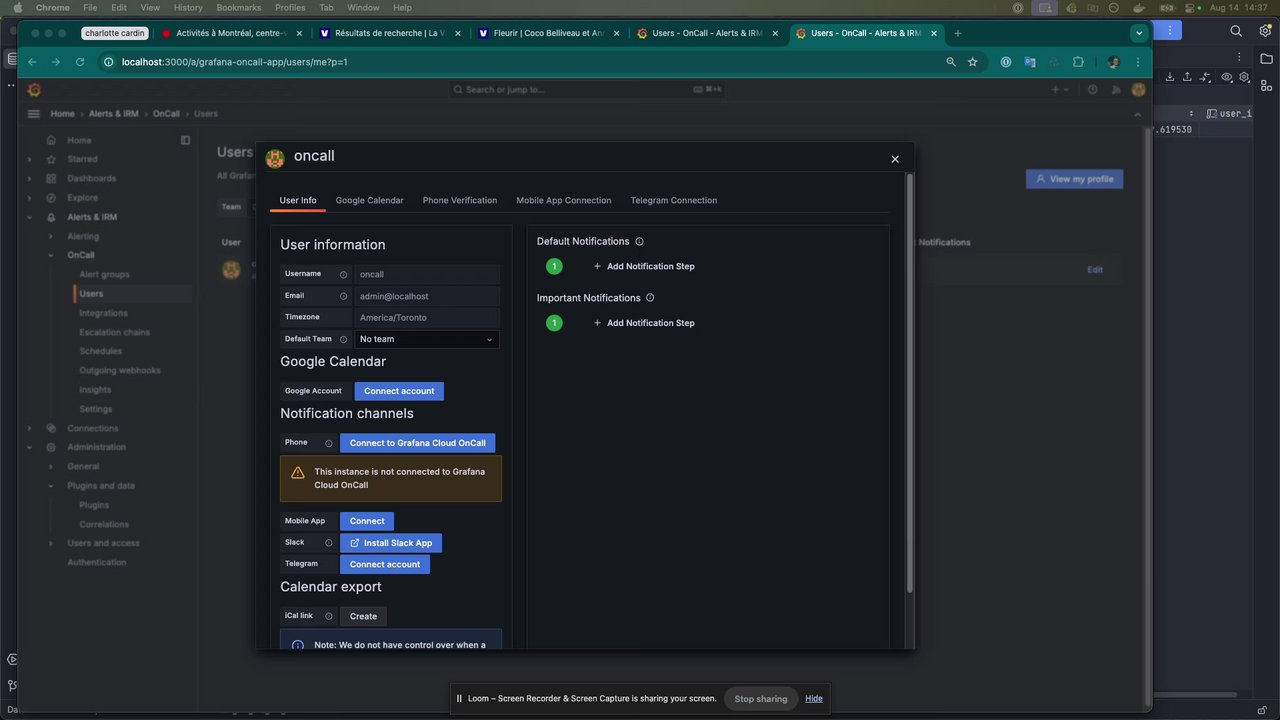This screenshot has height=720, width=1280.
Task: Add Notification Step under Default Notifications
Action: 644,267
